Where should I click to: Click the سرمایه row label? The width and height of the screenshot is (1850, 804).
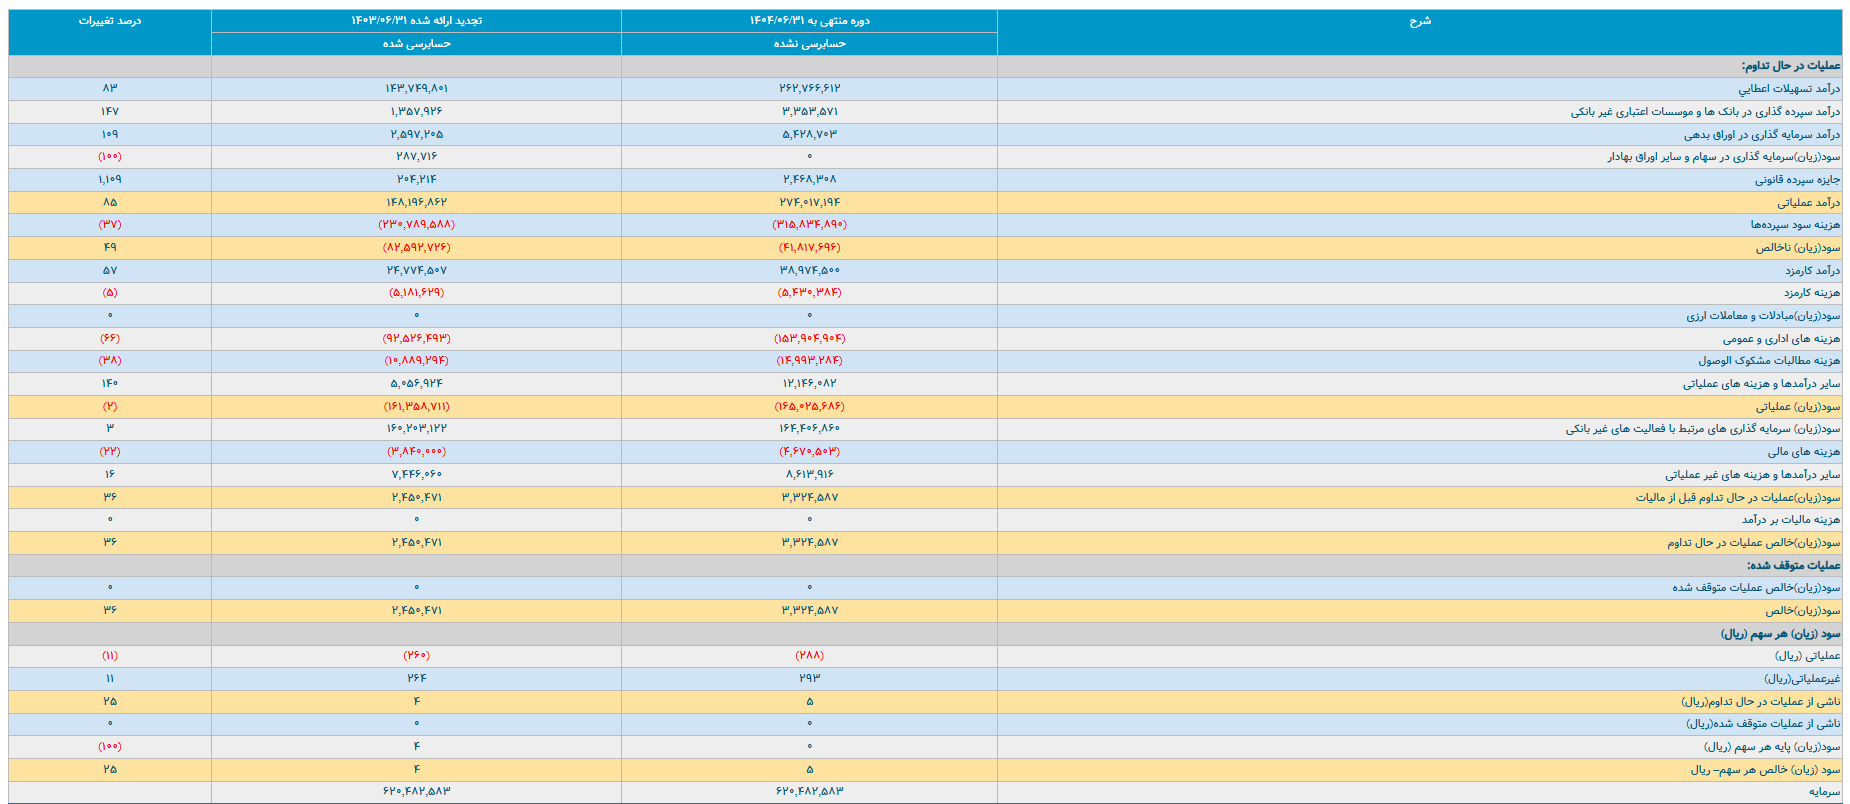pyautogui.click(x=1824, y=792)
